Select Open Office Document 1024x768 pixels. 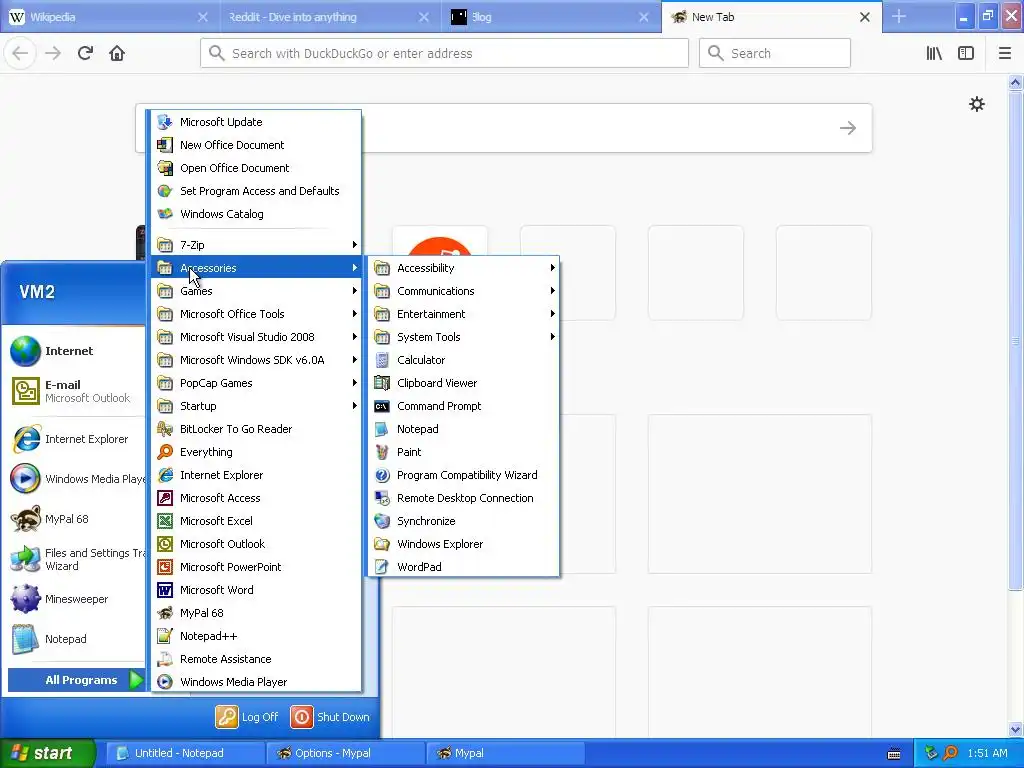256,168
